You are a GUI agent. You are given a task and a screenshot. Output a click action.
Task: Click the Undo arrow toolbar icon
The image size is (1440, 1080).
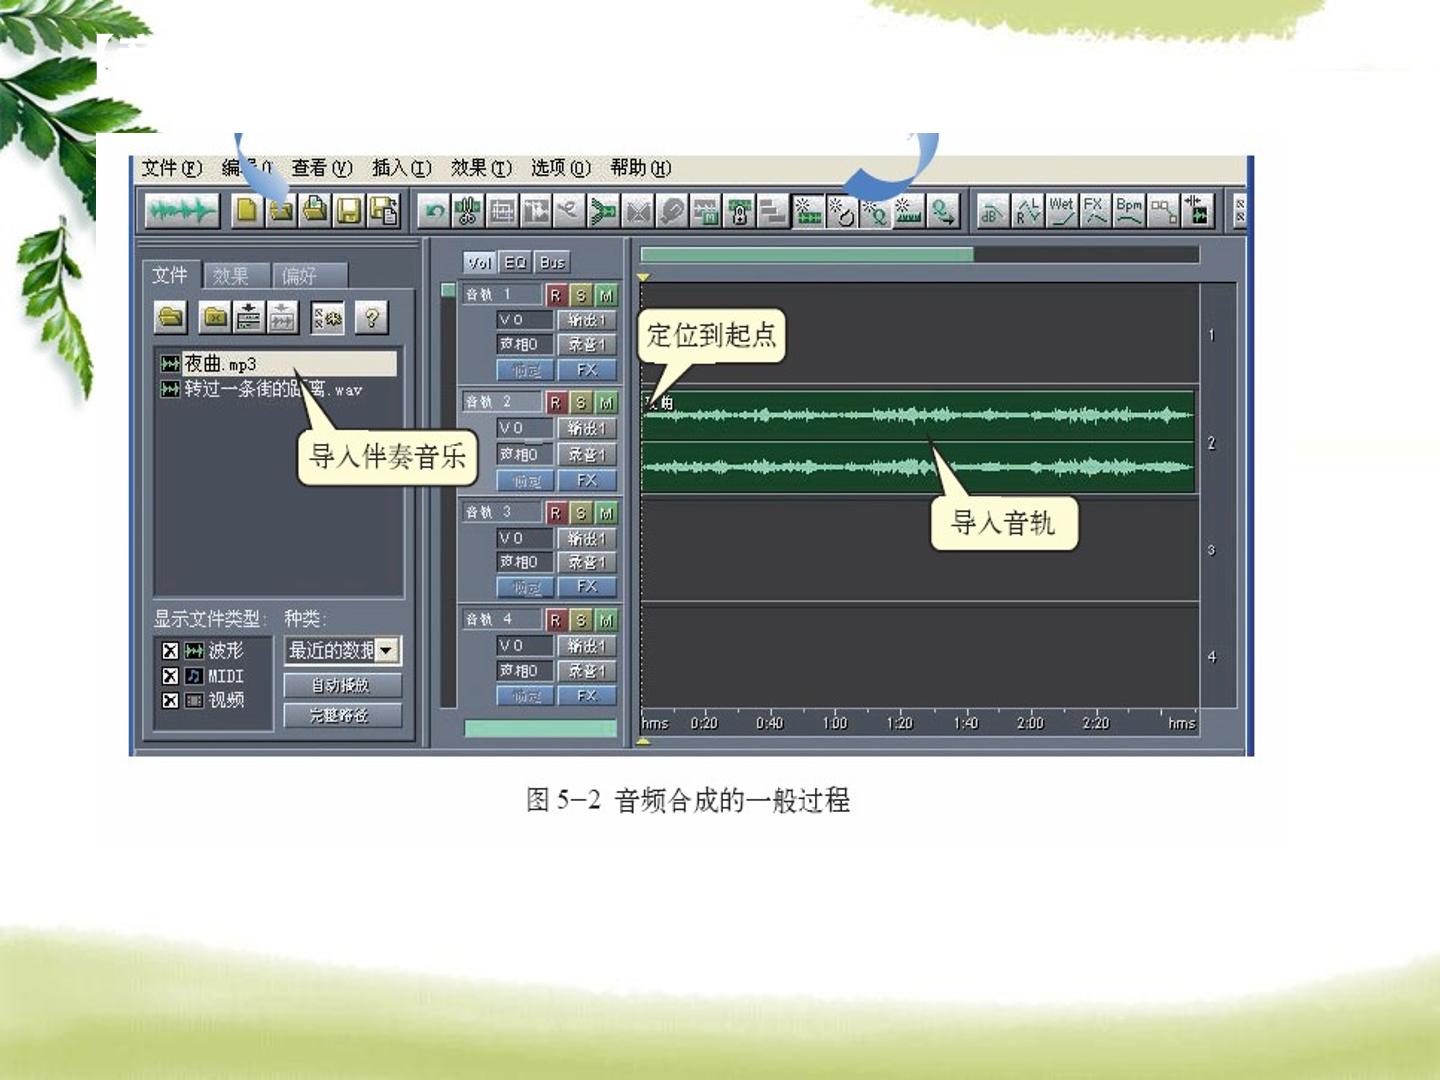(434, 211)
